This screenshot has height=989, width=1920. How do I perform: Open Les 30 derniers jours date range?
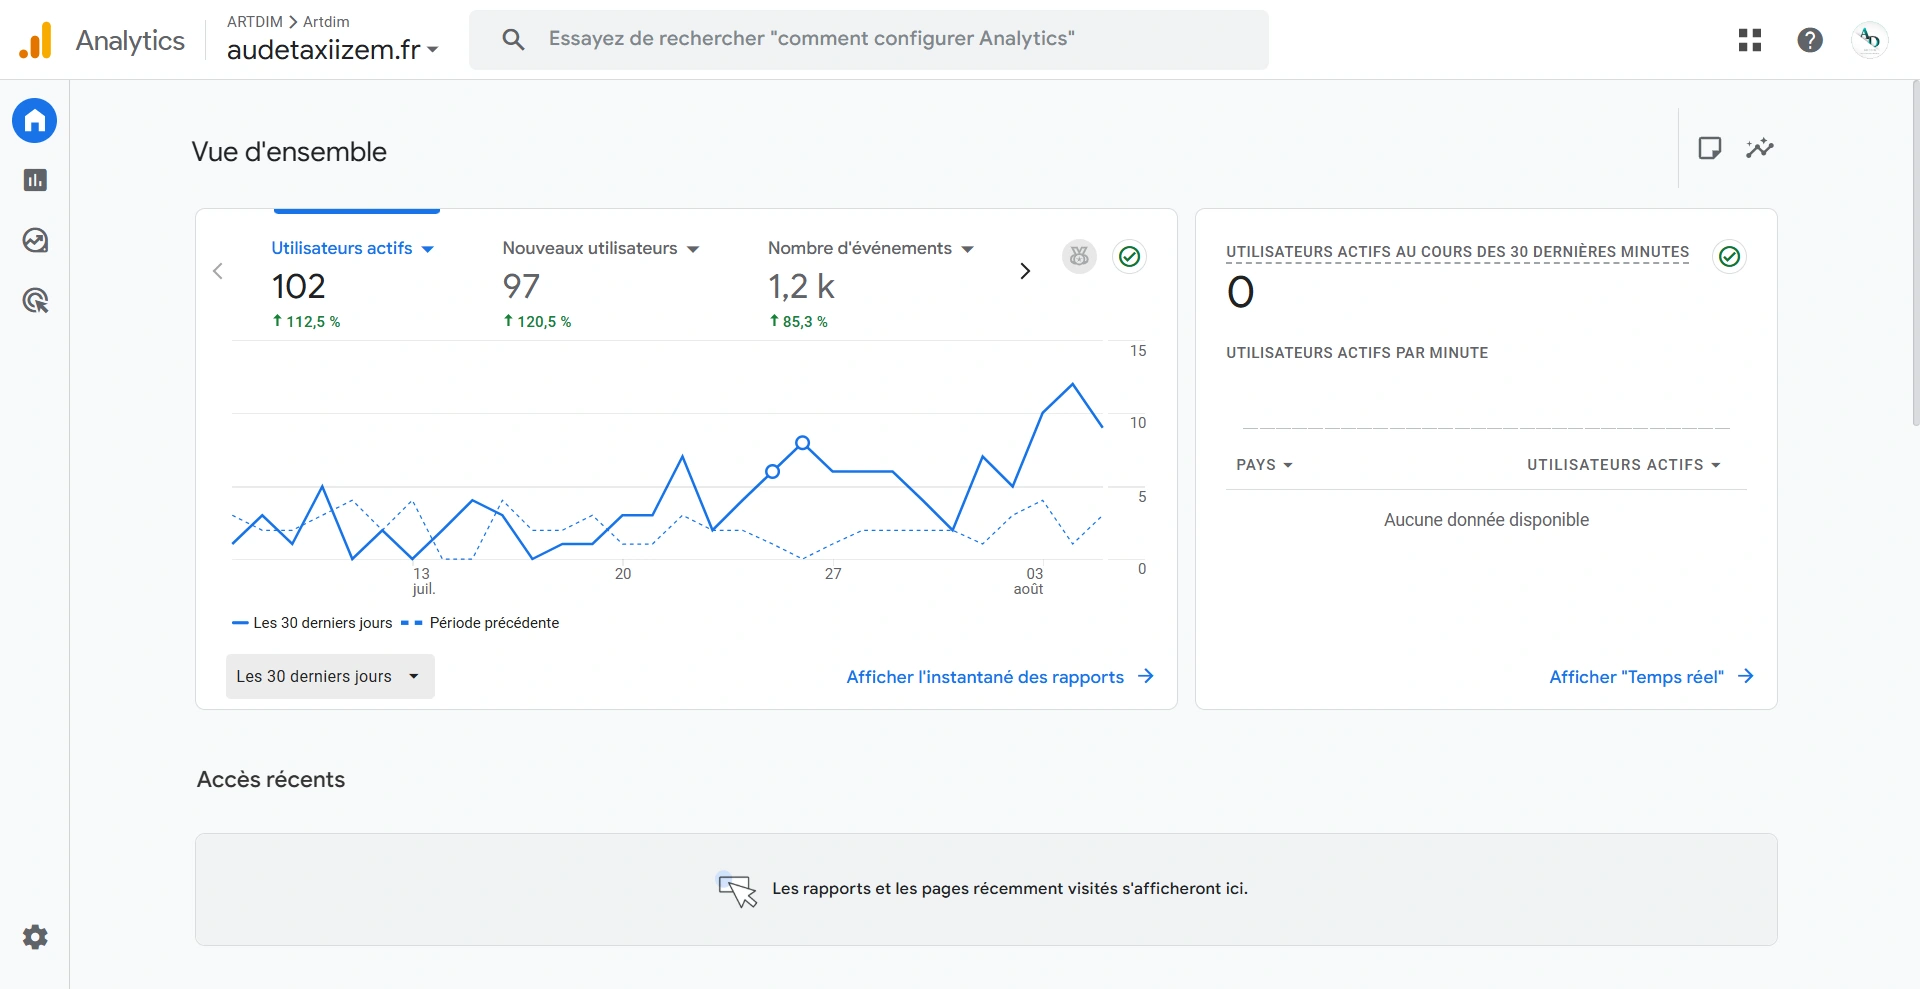pos(330,676)
